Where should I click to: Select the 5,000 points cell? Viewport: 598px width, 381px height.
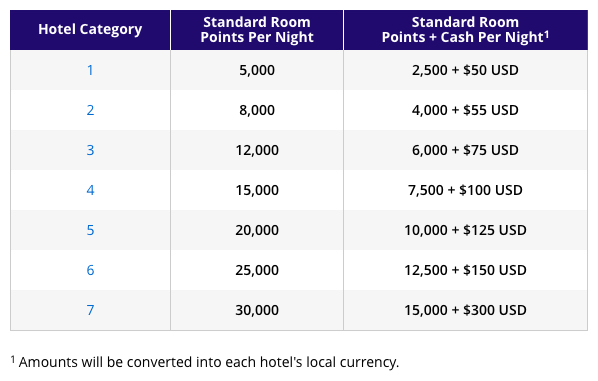click(x=257, y=70)
